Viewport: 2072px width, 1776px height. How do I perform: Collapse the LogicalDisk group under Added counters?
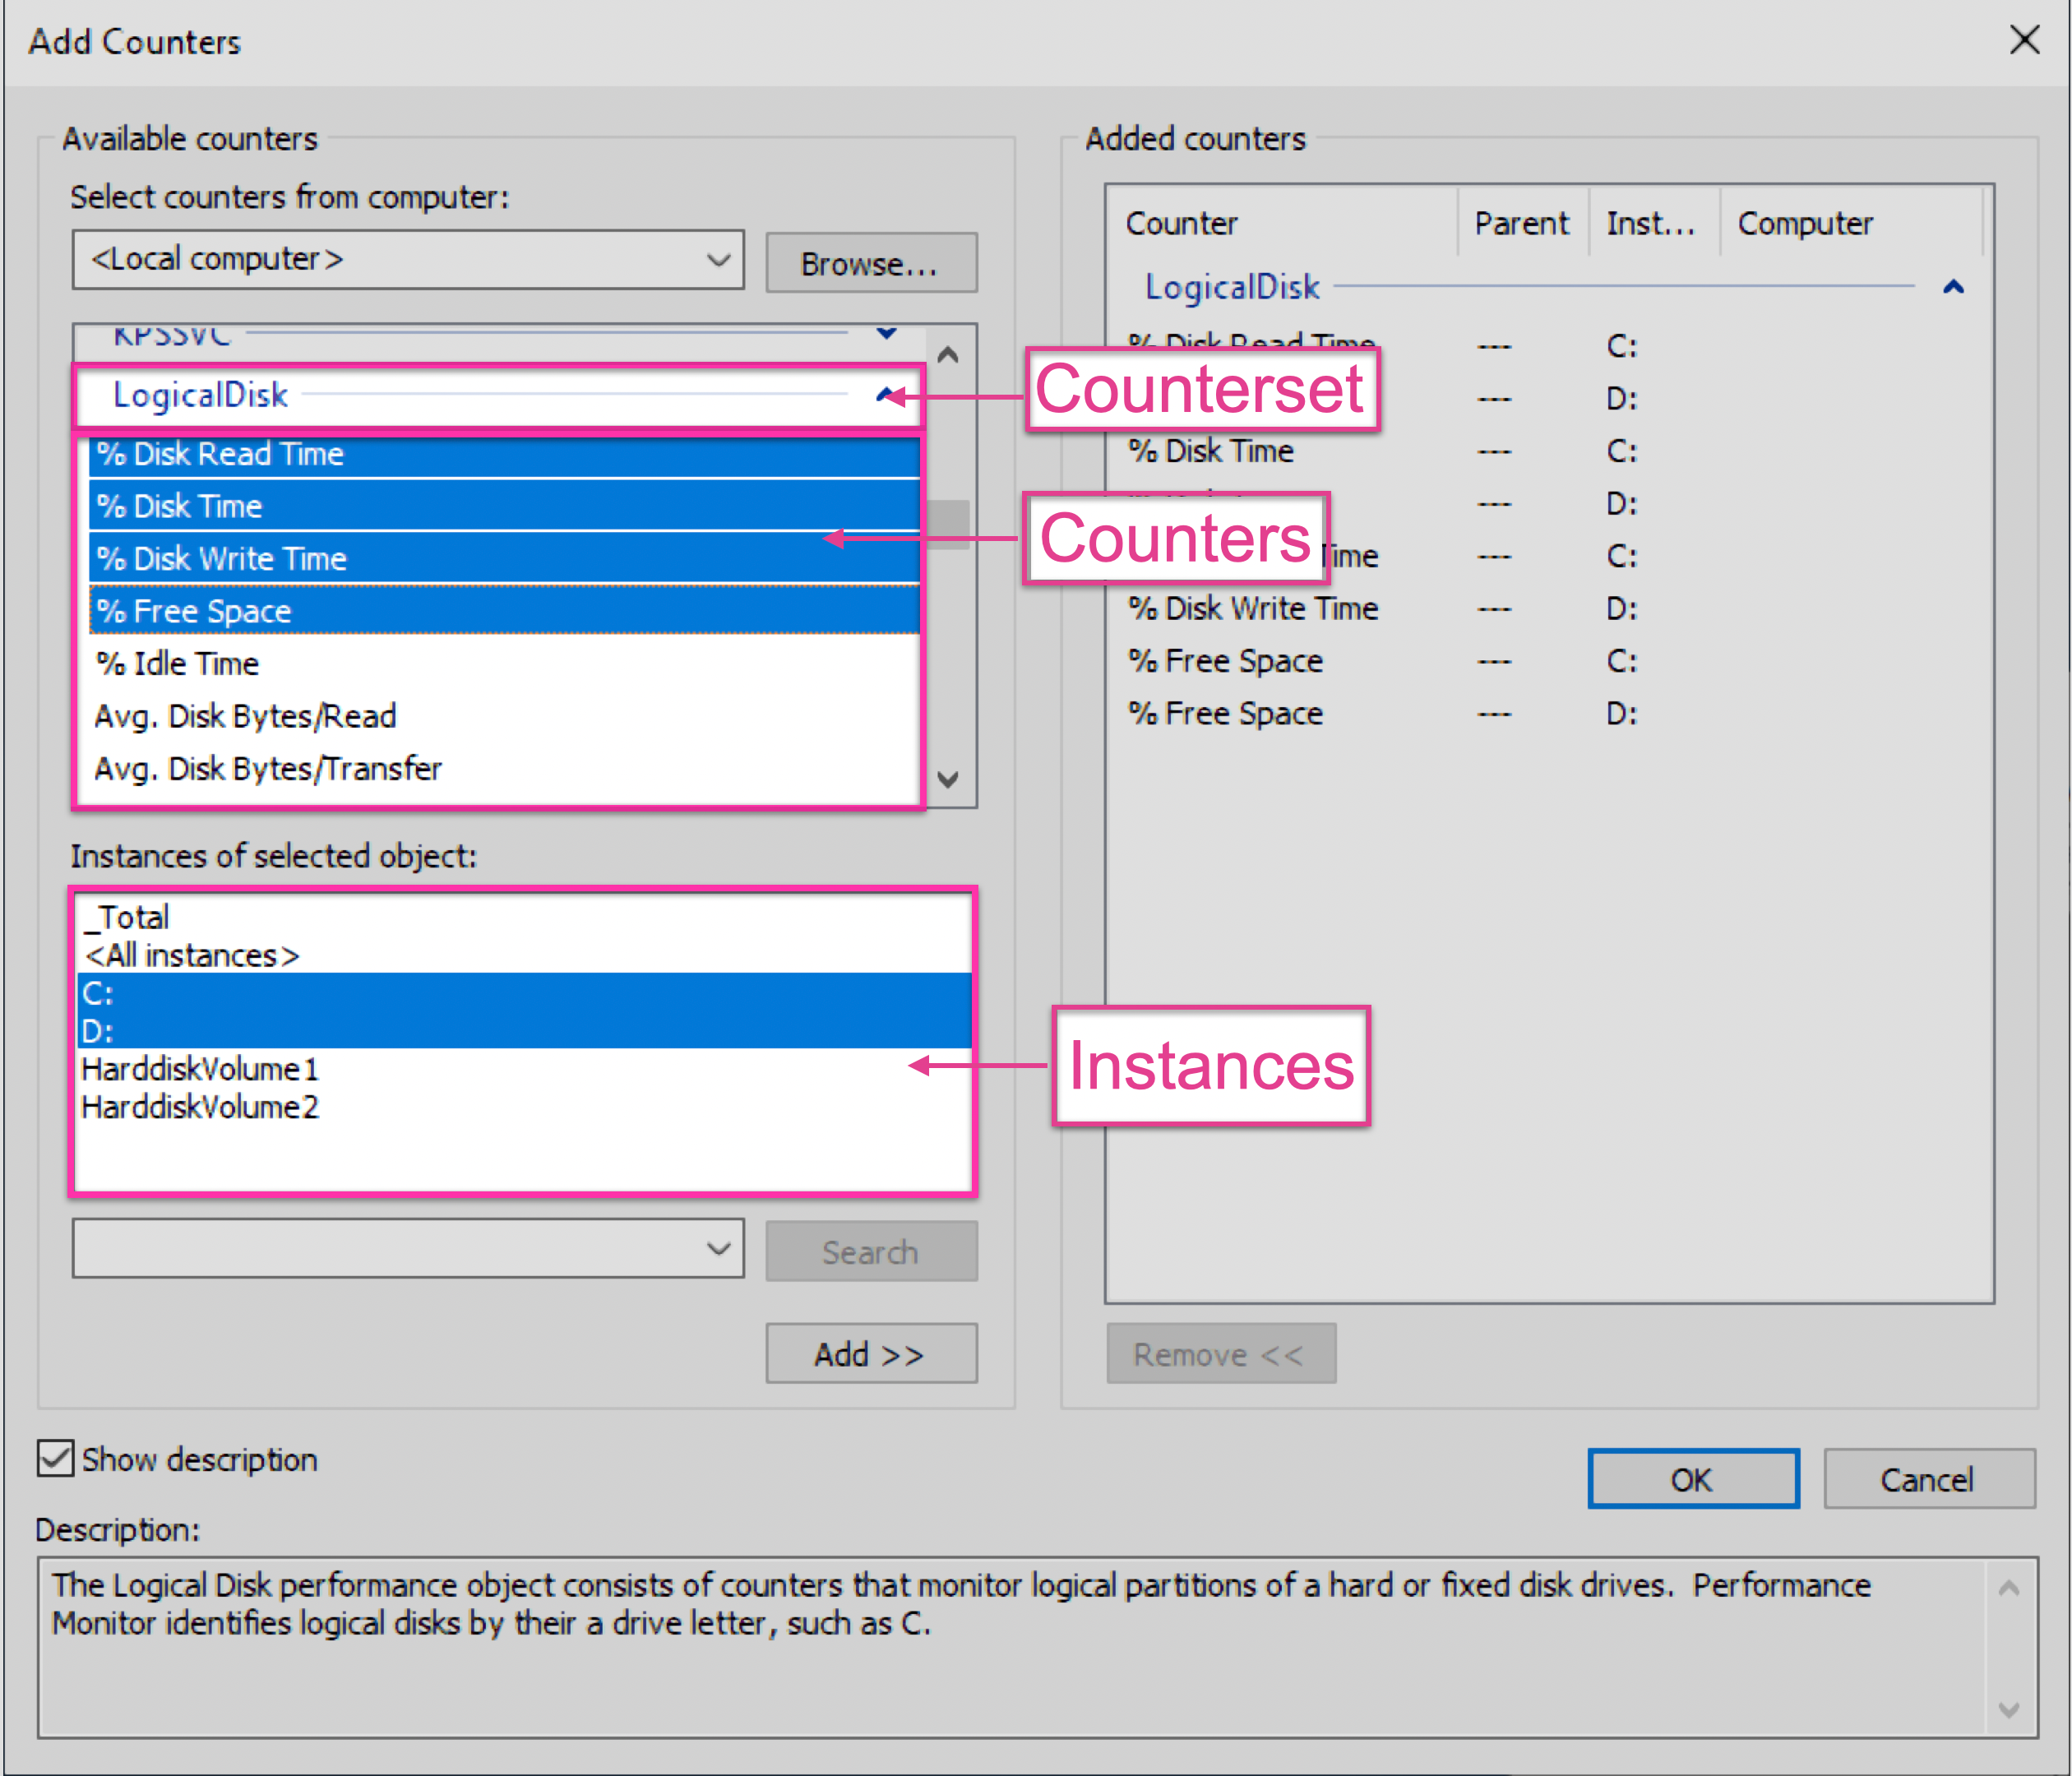(x=1953, y=287)
